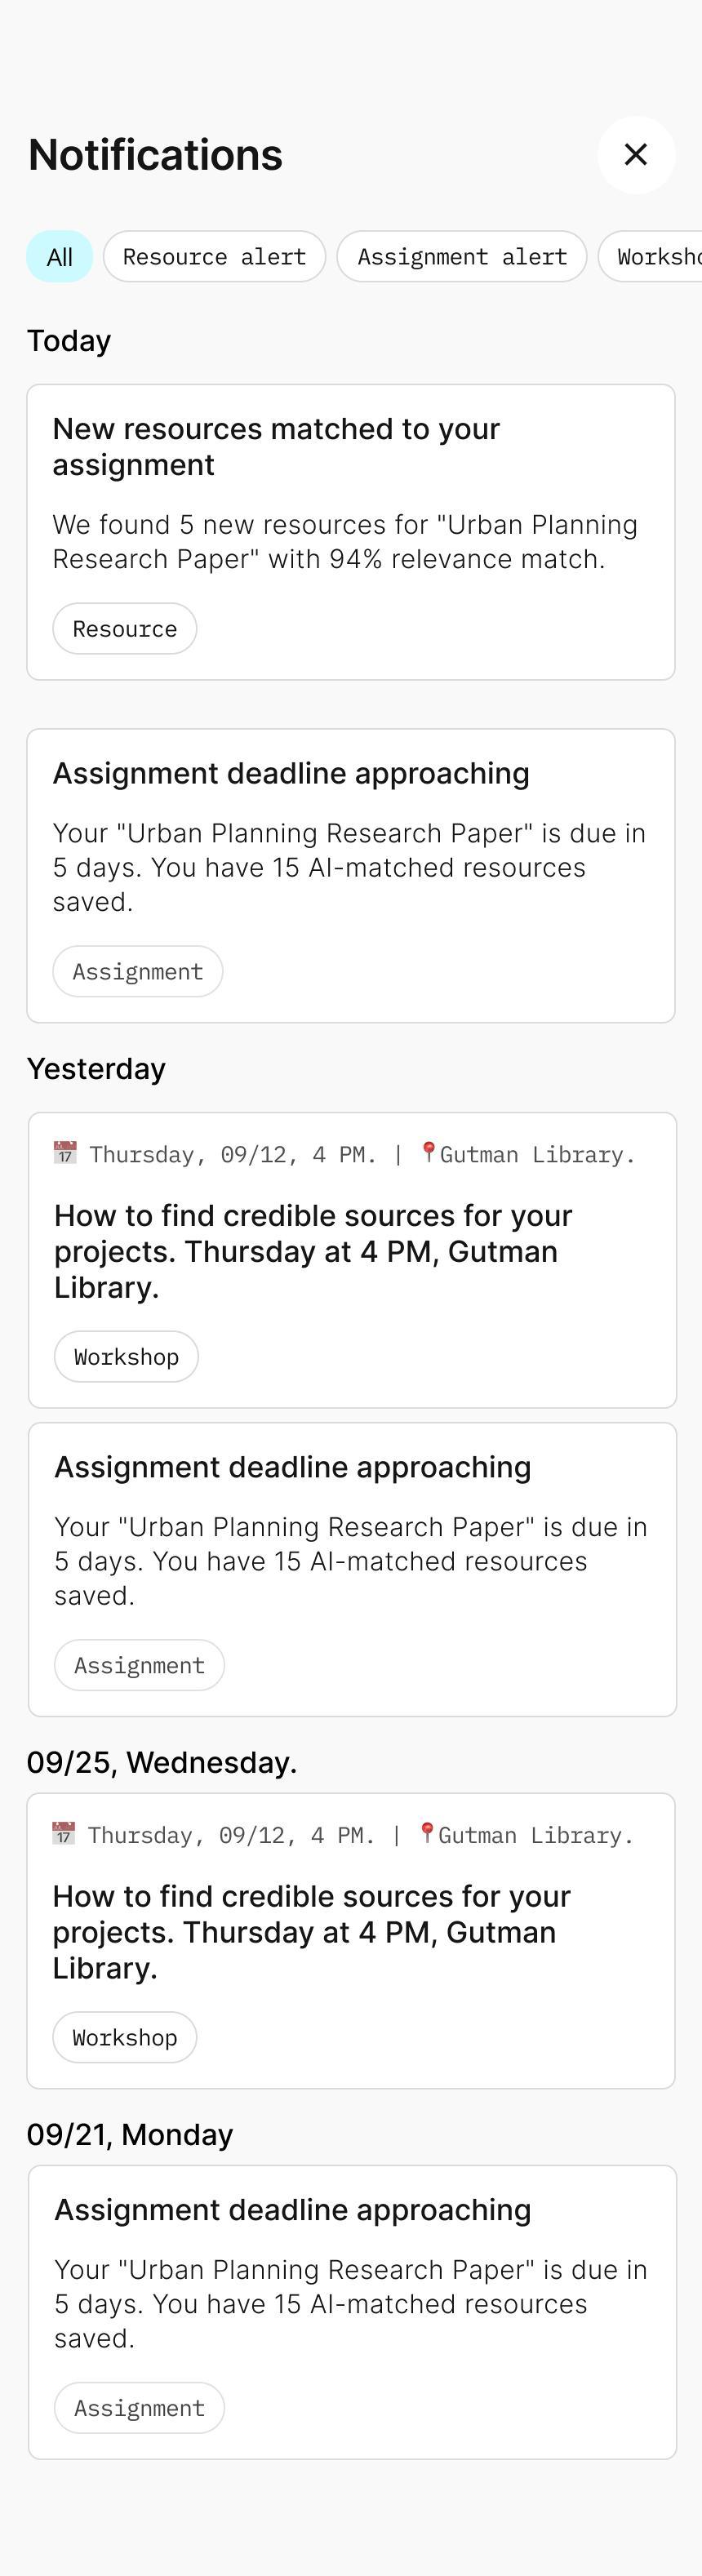Click the Workshop tag under 09/25, Wednesday

click(125, 2038)
